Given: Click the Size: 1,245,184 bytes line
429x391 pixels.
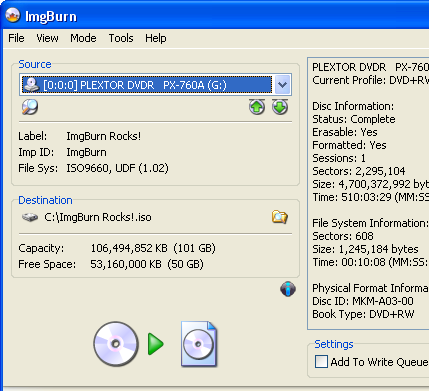Looking at the screenshot, I should click(365, 249).
